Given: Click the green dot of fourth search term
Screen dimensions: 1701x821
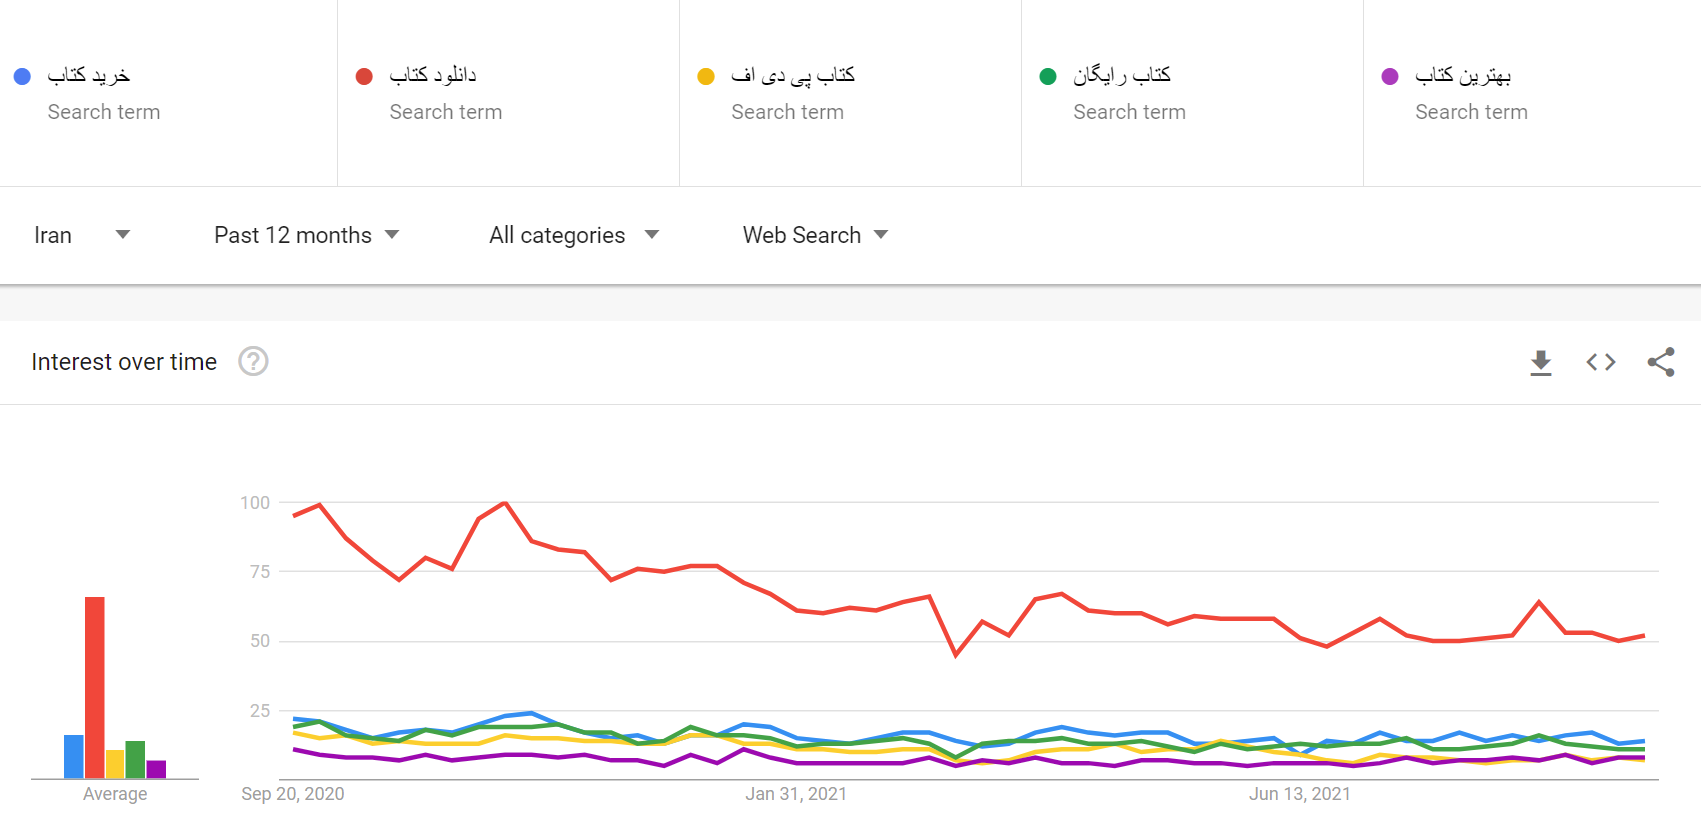Looking at the screenshot, I should point(1048,76).
